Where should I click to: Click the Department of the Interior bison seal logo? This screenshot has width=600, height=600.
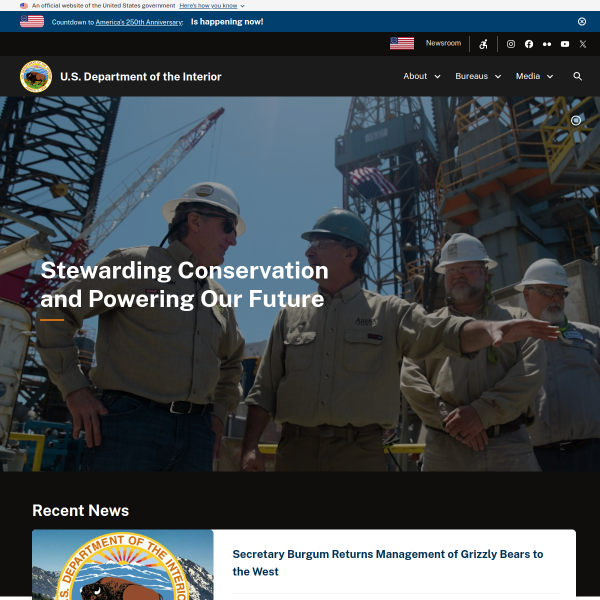36,77
